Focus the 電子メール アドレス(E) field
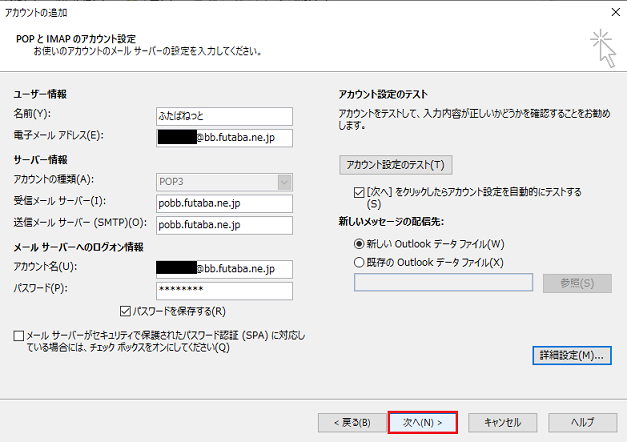 [x=224, y=138]
